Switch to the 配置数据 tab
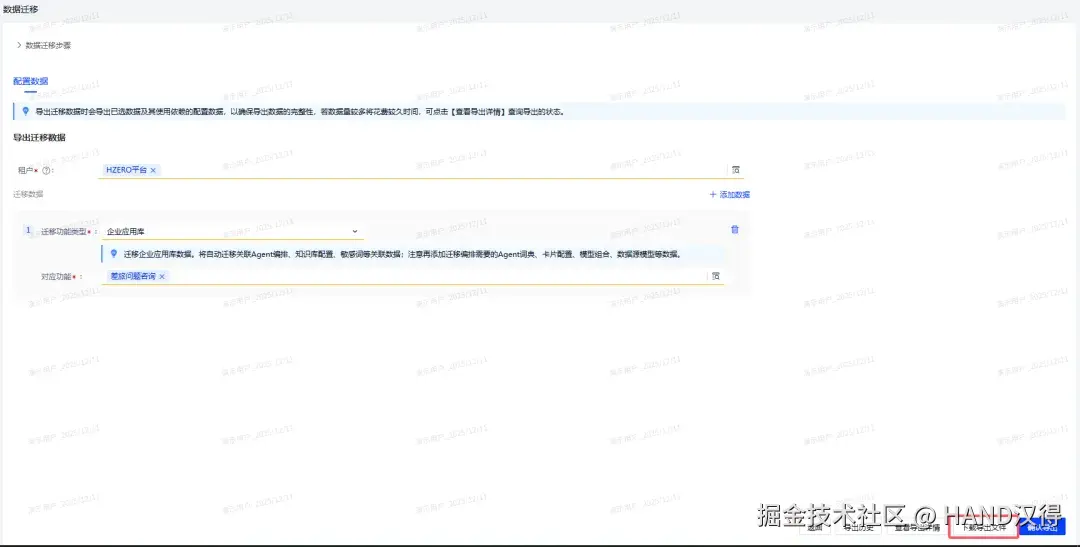 click(30, 81)
